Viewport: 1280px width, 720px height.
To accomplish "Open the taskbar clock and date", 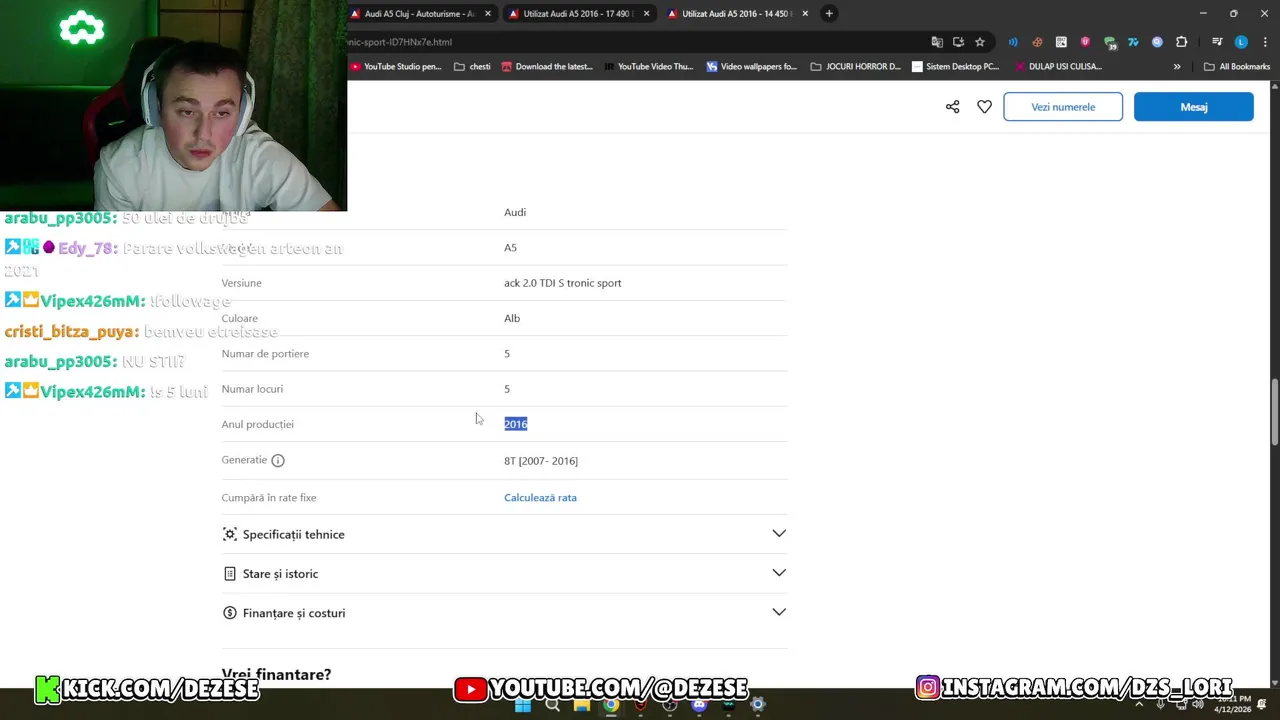I will click(1233, 704).
